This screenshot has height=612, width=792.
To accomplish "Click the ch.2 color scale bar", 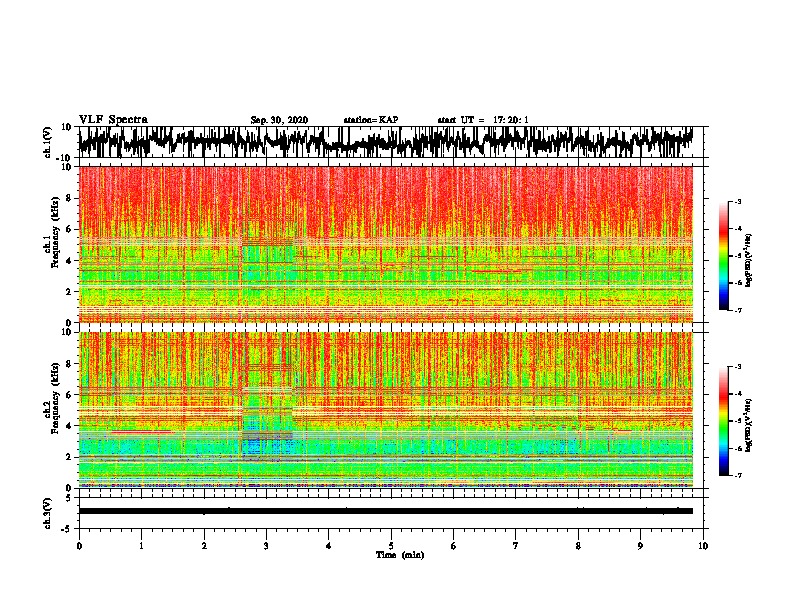I will point(723,421).
